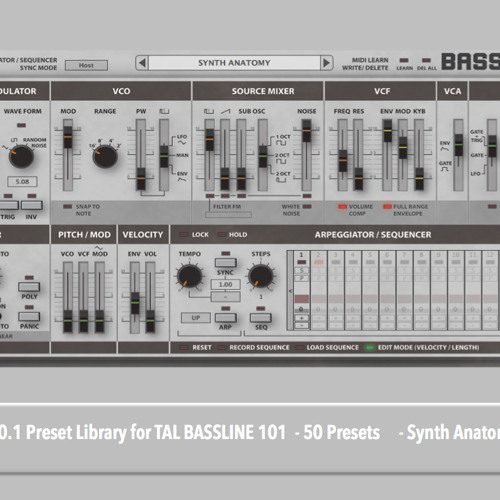Adjust the LFO waveform knob
The height and width of the screenshot is (500, 500).
tap(21, 156)
